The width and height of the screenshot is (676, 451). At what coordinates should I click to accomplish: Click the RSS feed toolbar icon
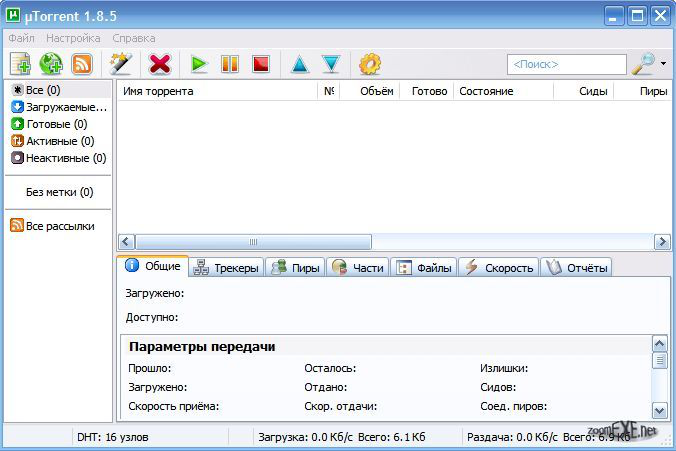(82, 64)
